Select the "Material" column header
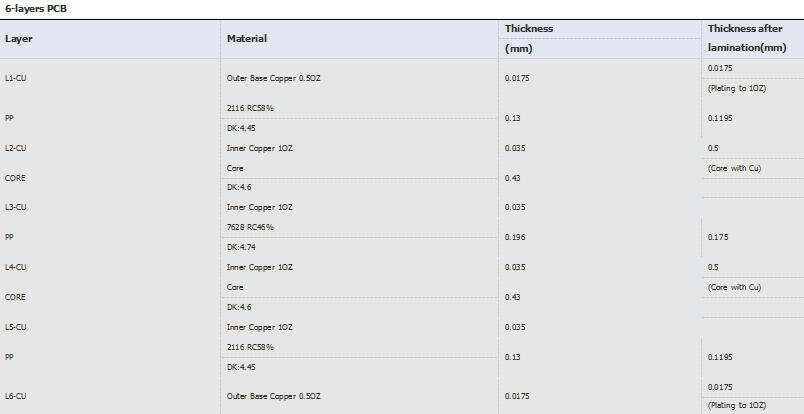The height and width of the screenshot is (414, 804). click(x=247, y=39)
